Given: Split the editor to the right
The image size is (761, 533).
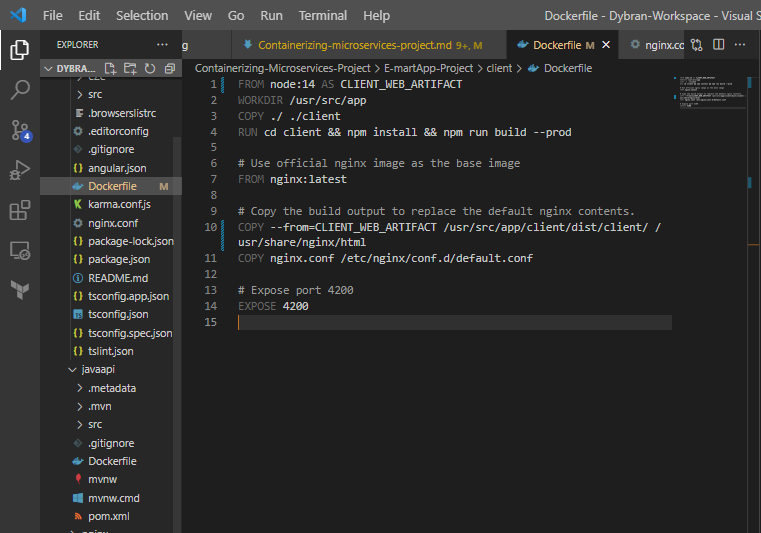Looking at the screenshot, I should coord(719,45).
